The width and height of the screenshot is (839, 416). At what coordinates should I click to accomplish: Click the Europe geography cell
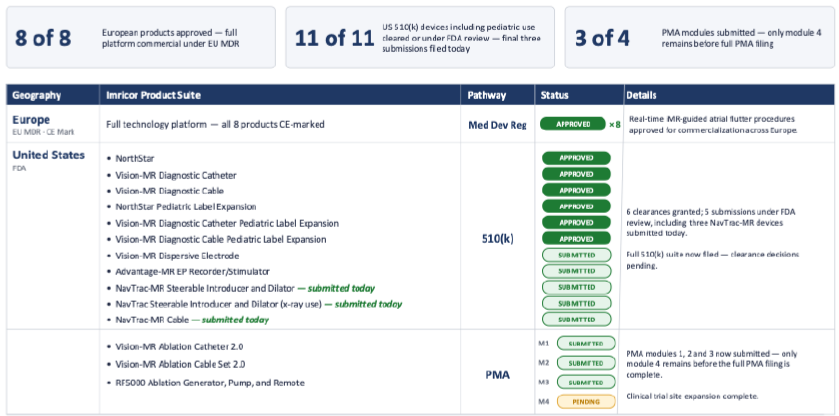point(52,124)
